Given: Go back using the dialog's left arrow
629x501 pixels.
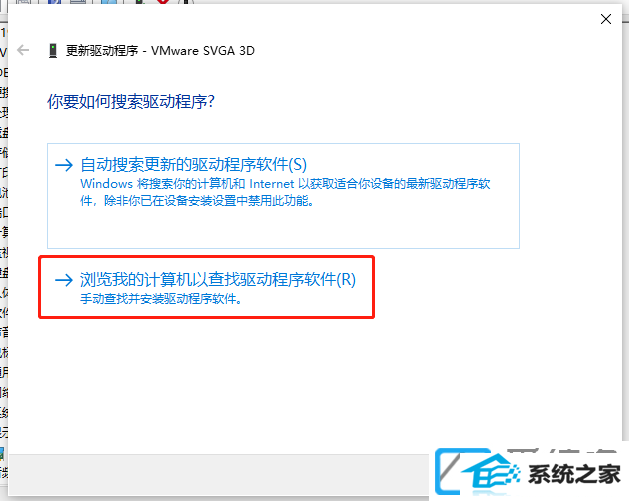Looking at the screenshot, I should [x=23, y=50].
